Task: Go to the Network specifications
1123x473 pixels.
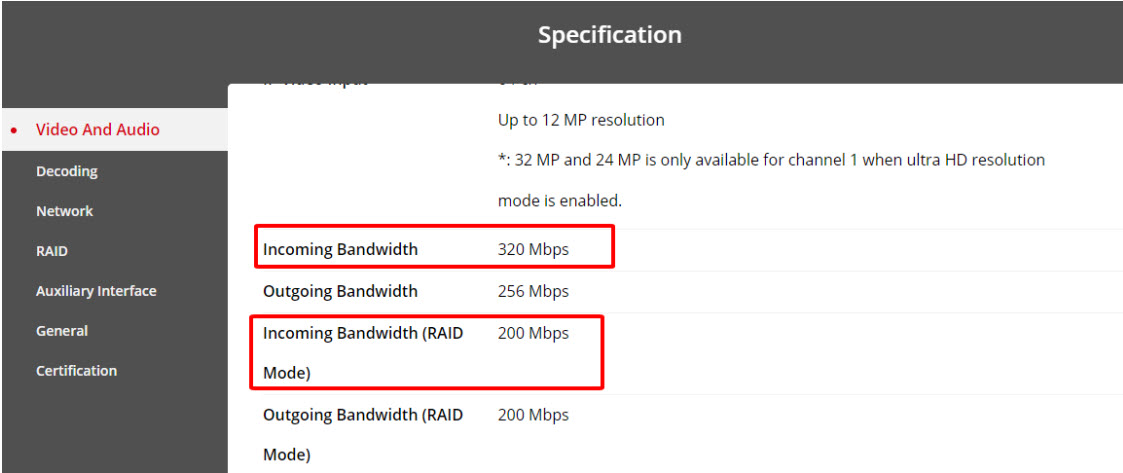Action: tap(64, 211)
